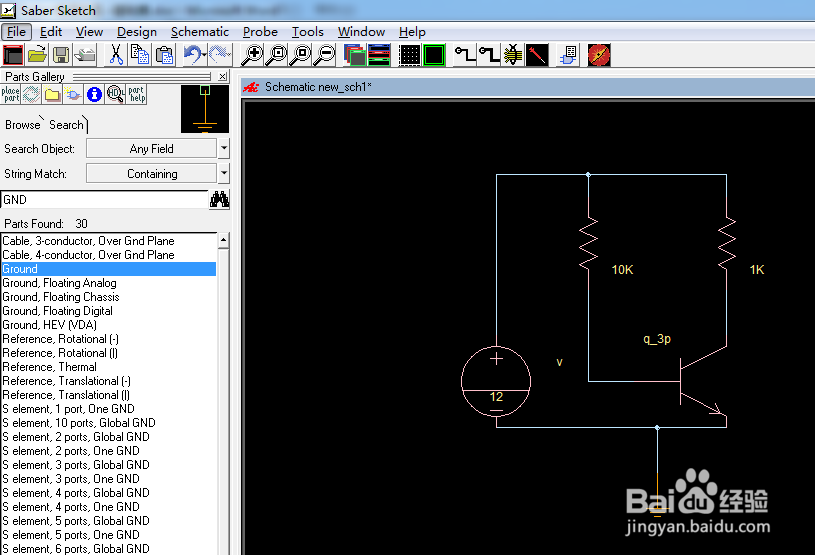Print the schematic using the printer icon

point(85,55)
